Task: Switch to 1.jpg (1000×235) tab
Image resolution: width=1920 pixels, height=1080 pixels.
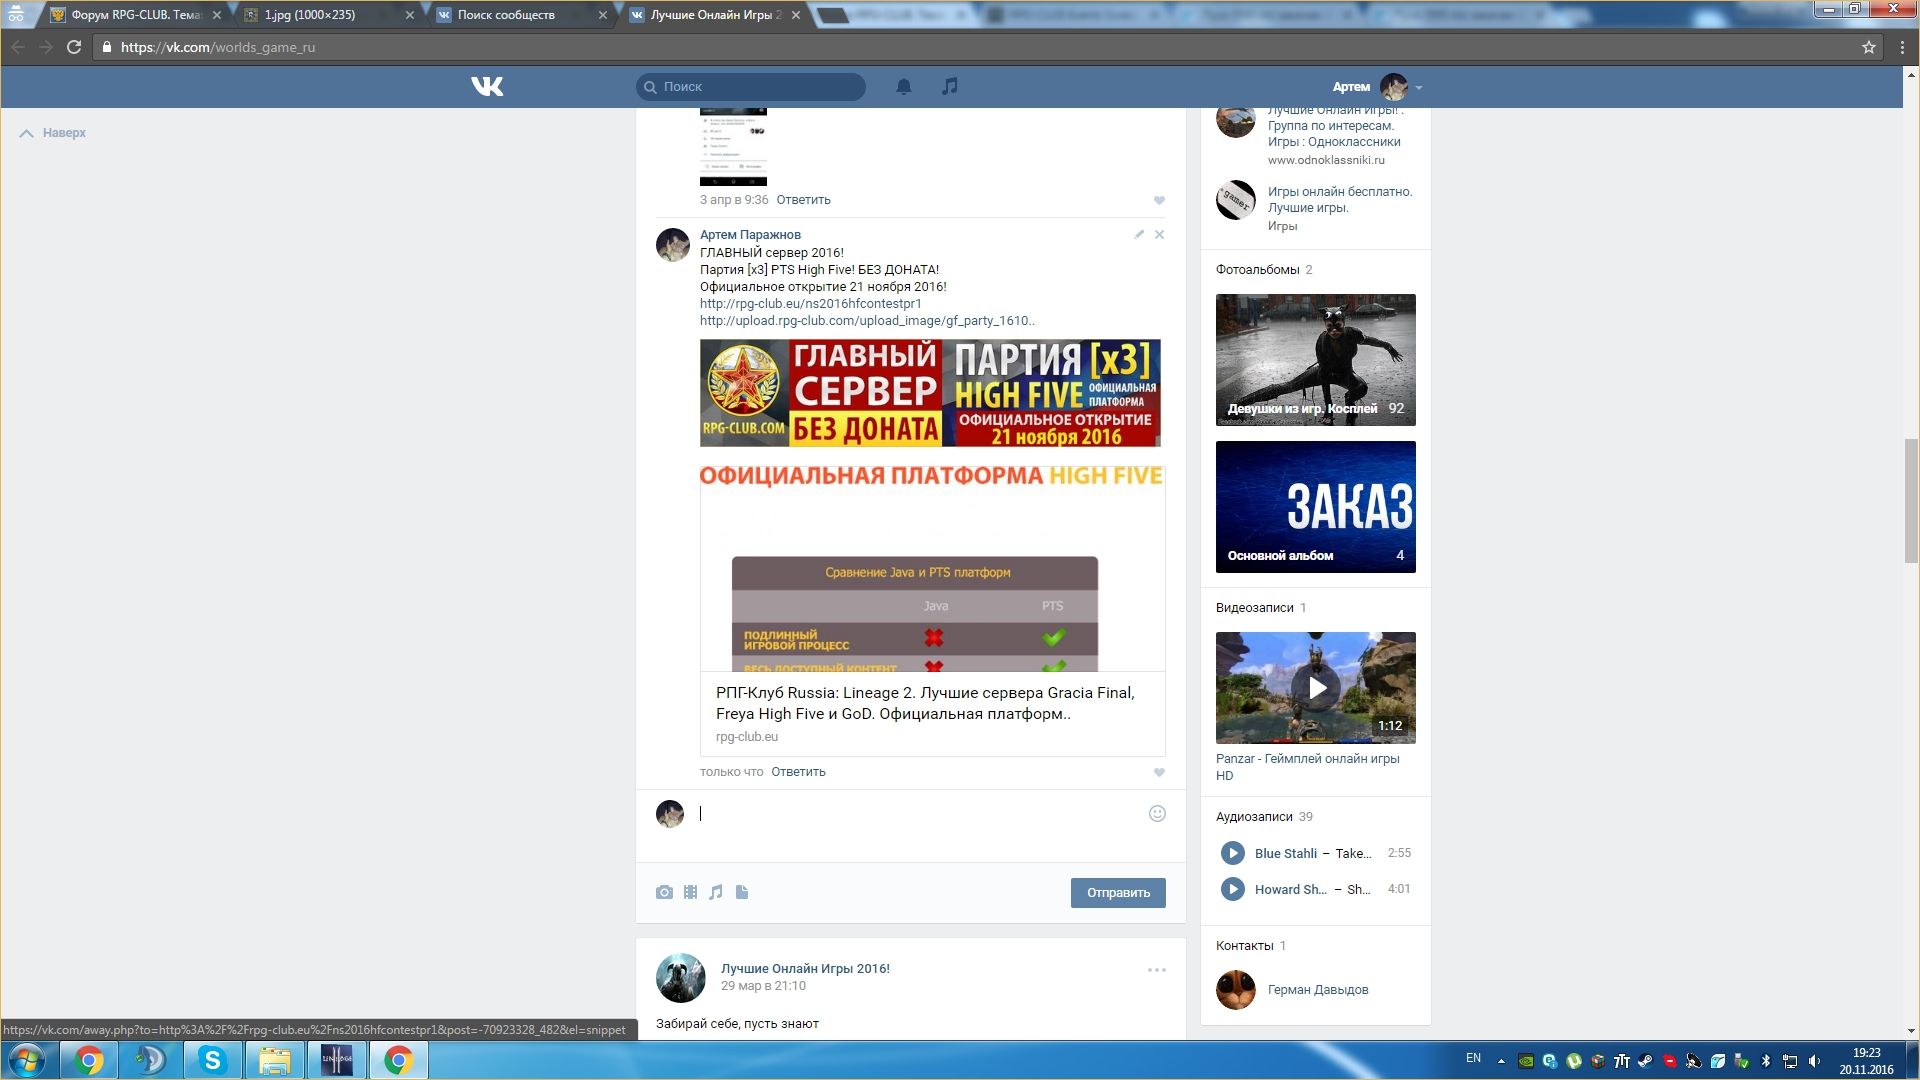Action: [330, 15]
